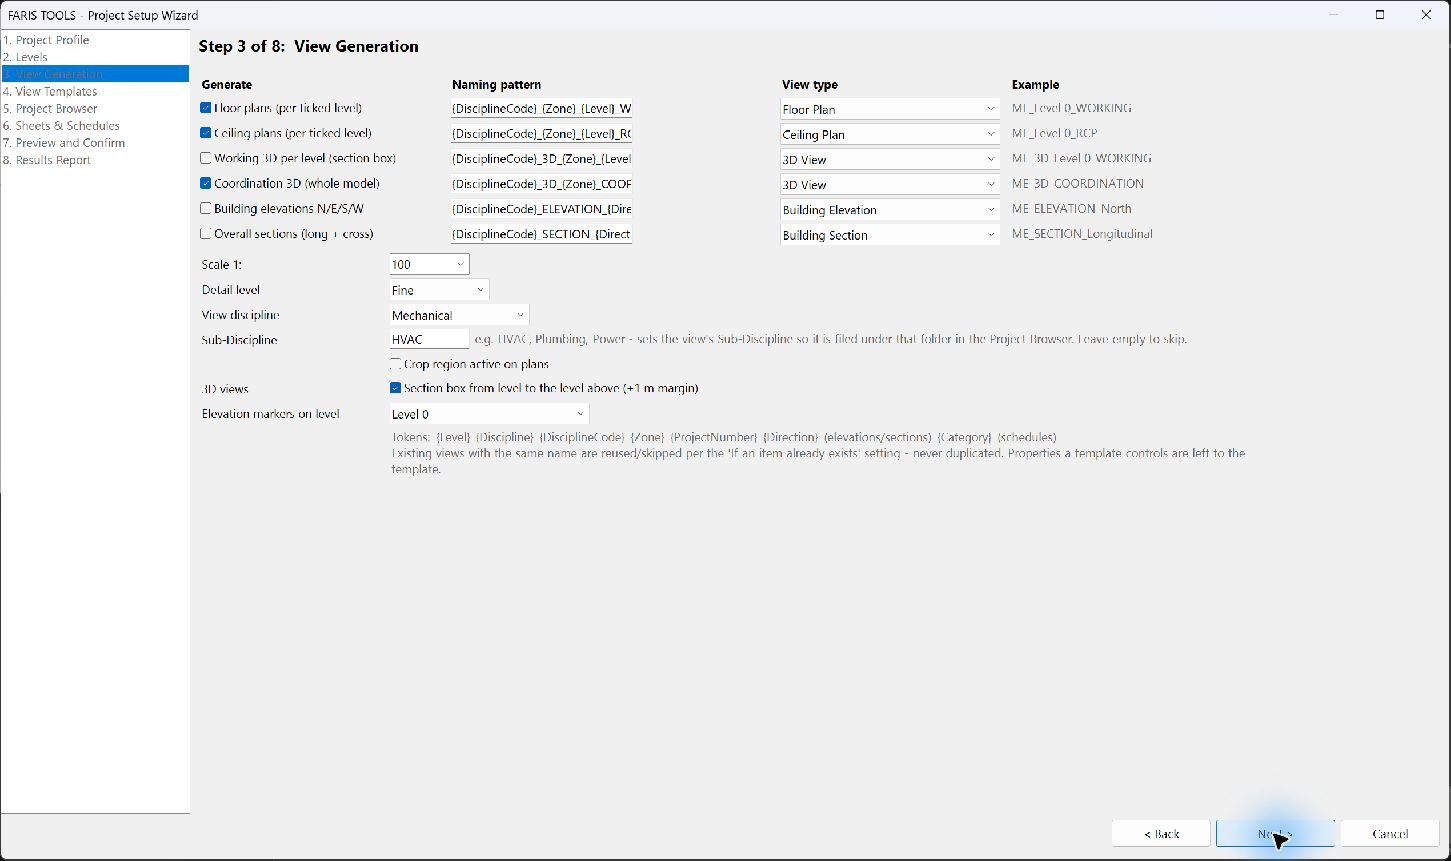Click the Detail level label

(x=231, y=290)
